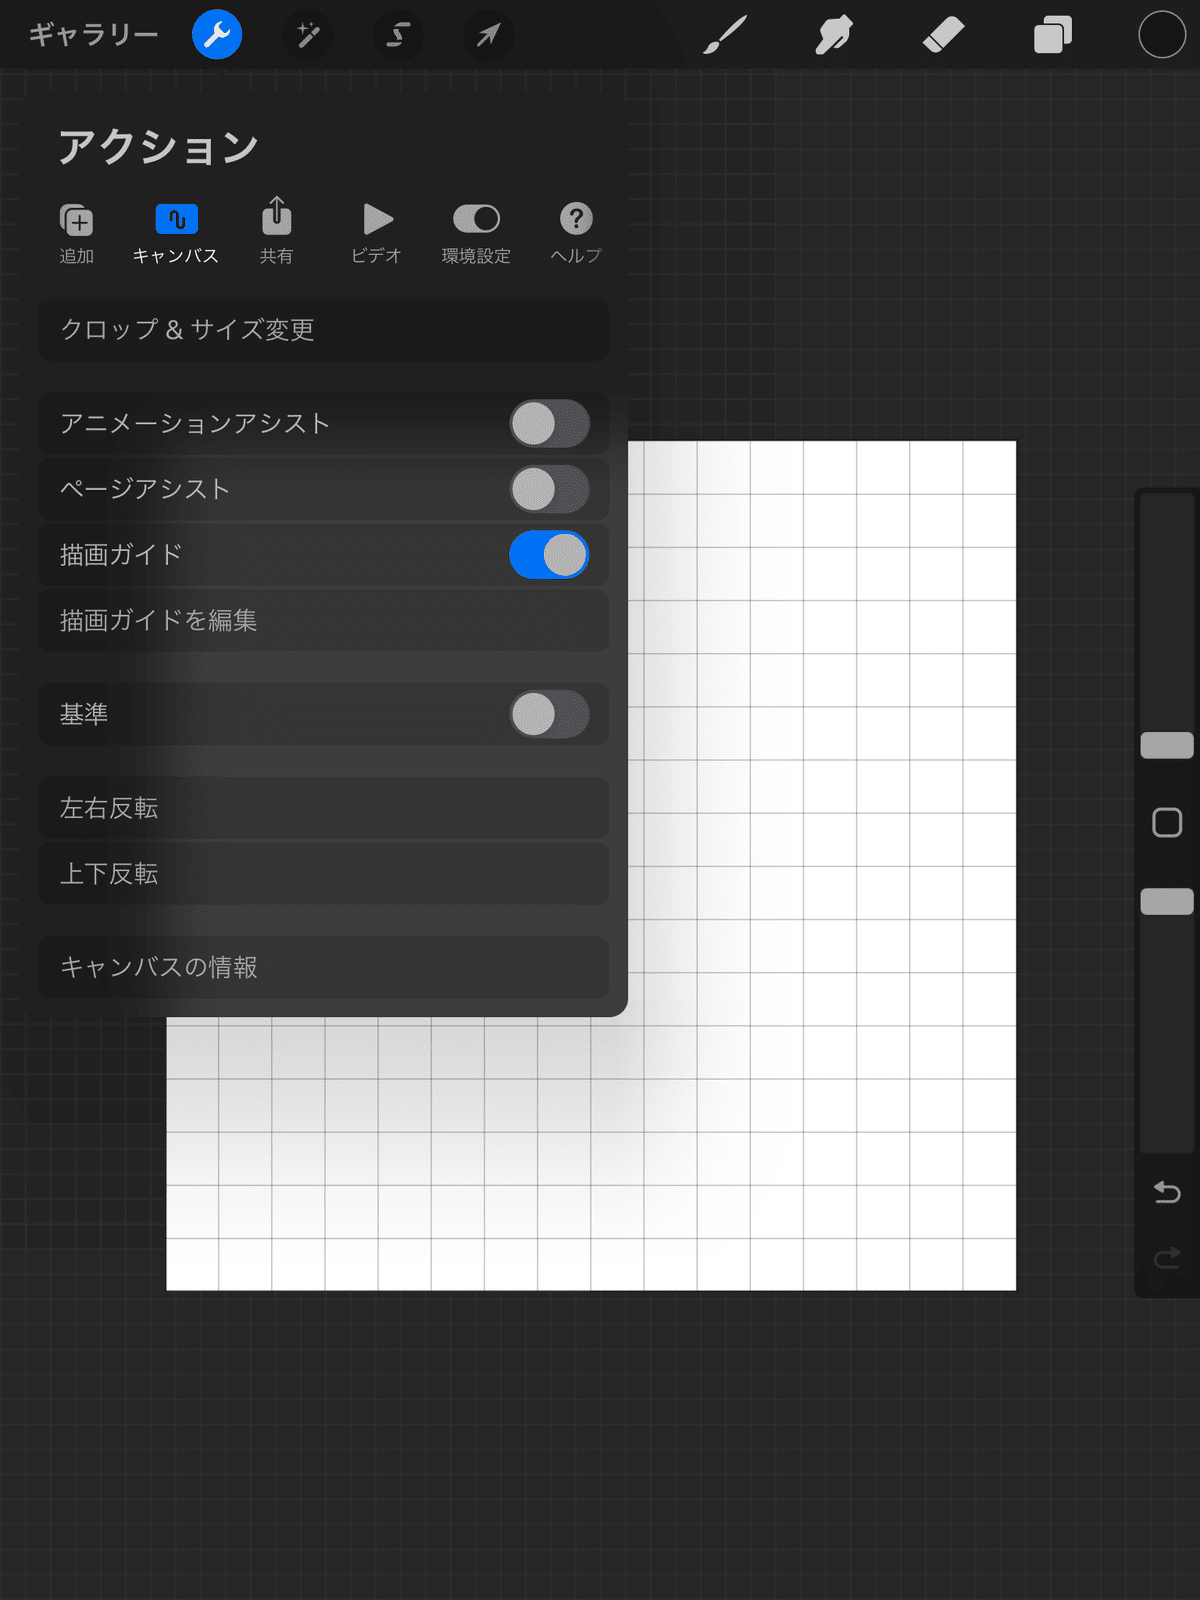Switch to the ビデオ tab
This screenshot has height=1600, width=1200.
click(x=376, y=234)
